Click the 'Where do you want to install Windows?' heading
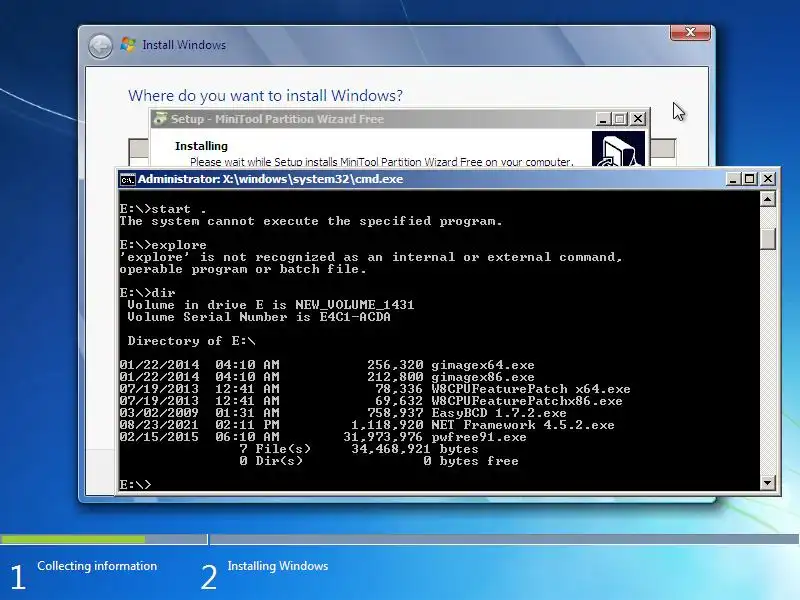 point(265,95)
